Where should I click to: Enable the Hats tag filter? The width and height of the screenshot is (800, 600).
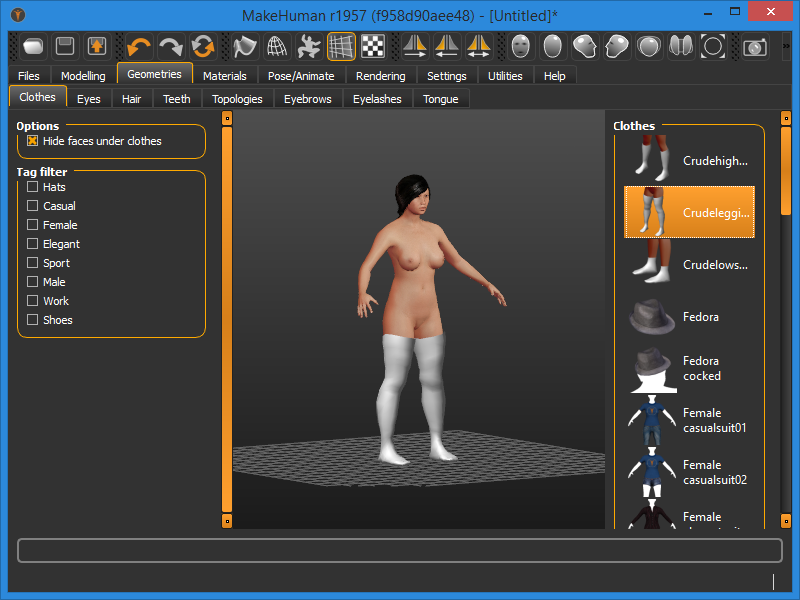[33, 187]
